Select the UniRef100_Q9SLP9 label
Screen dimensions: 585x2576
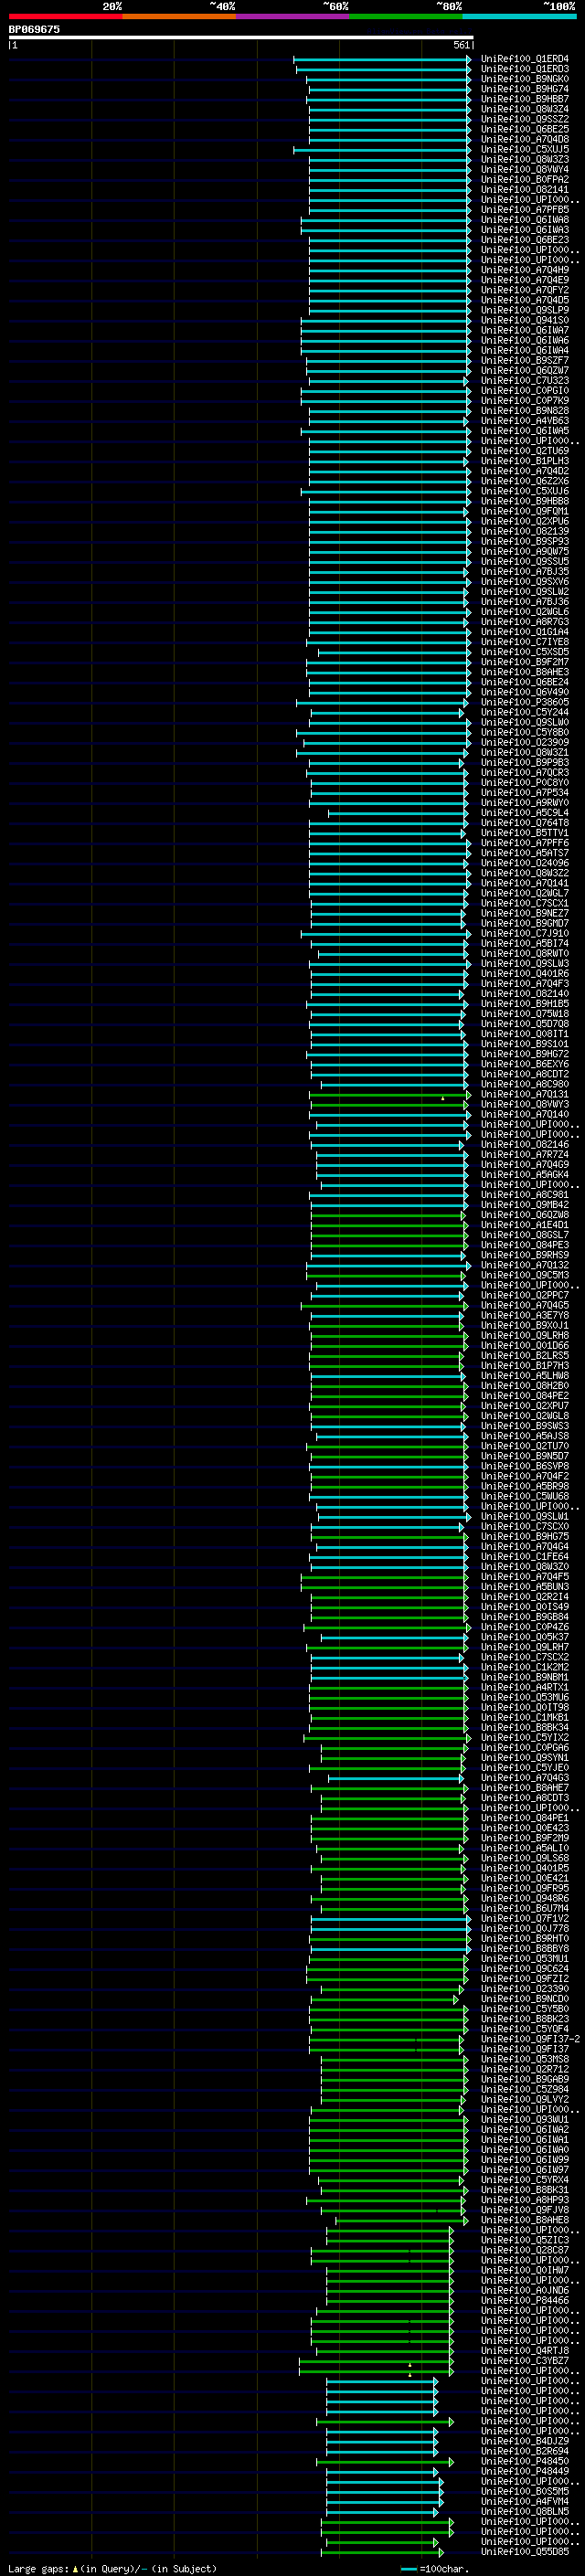click(x=525, y=310)
